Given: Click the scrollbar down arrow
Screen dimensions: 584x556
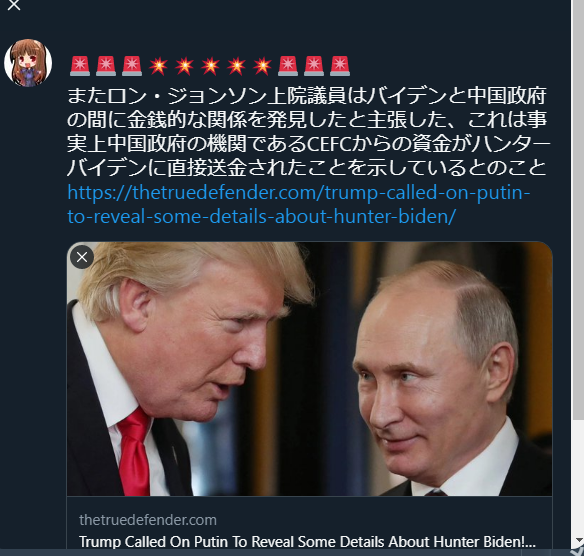Looking at the screenshot, I should coord(578,540).
